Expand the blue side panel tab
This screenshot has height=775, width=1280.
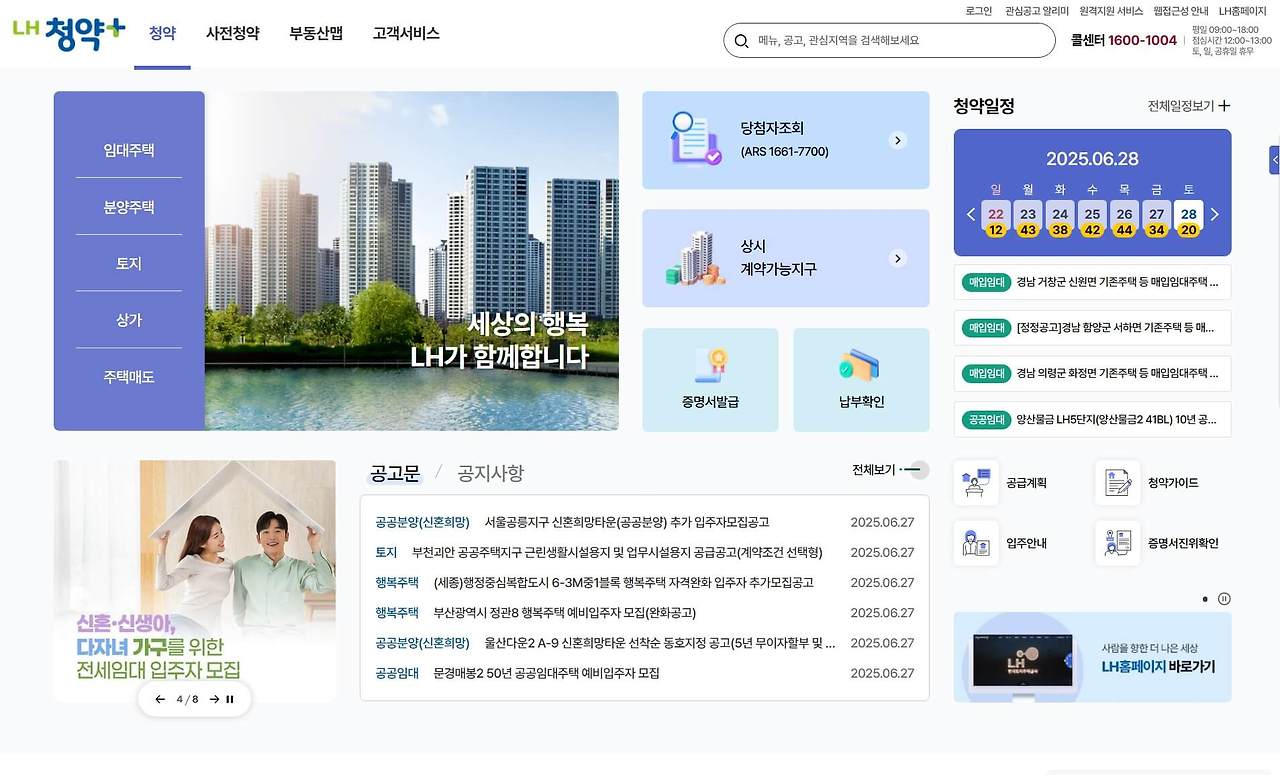pyautogui.click(x=1275, y=160)
